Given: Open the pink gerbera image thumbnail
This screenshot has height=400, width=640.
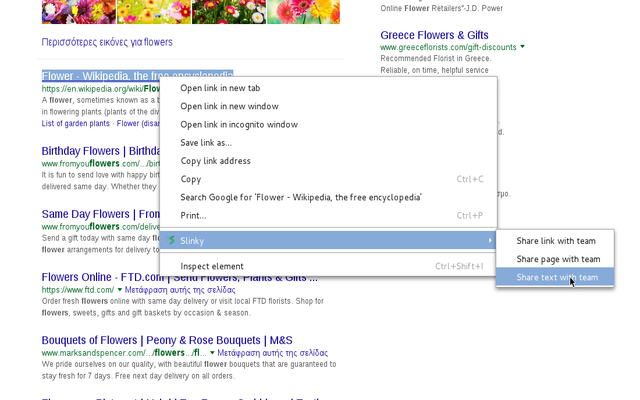Looking at the screenshot, I should coord(303,12).
